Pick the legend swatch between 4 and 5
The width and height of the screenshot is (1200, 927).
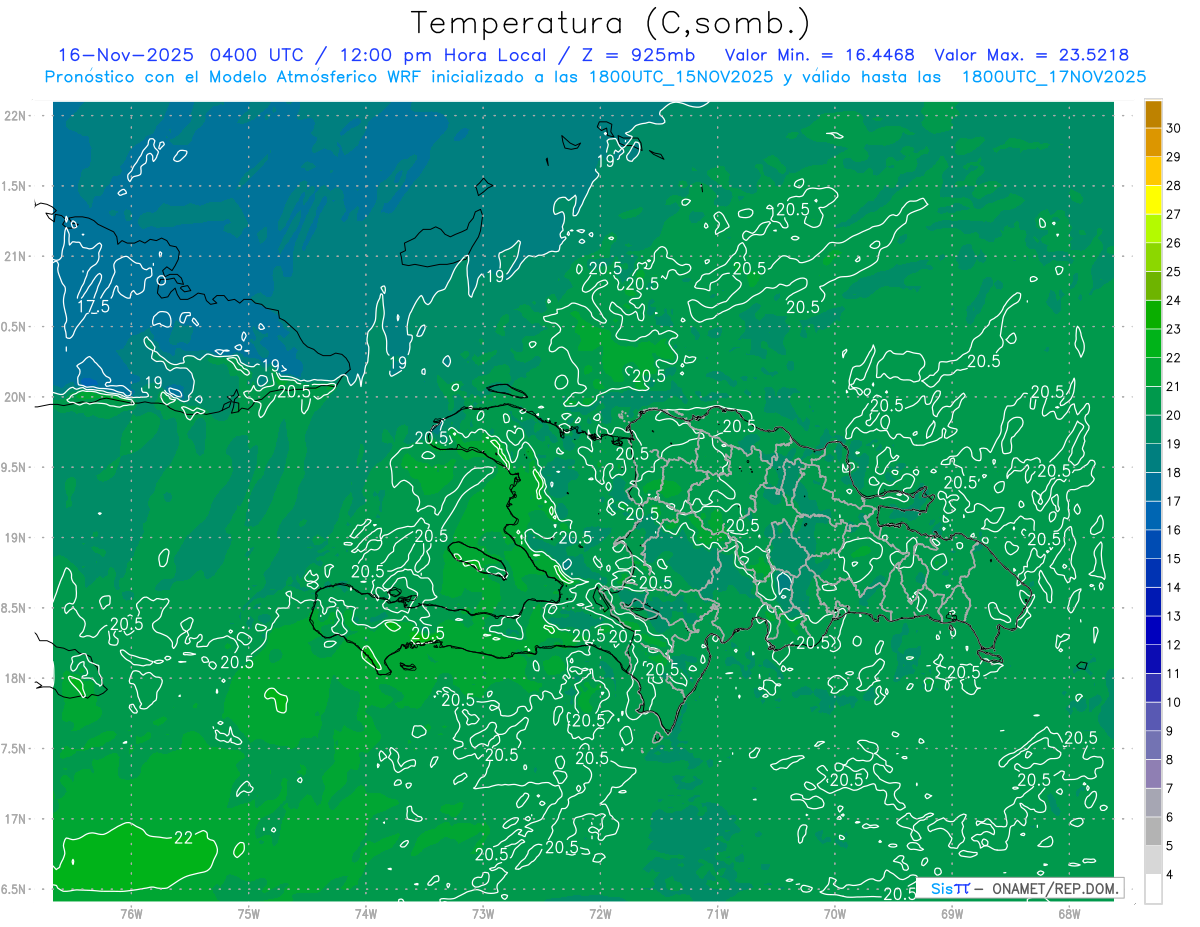1153,861
